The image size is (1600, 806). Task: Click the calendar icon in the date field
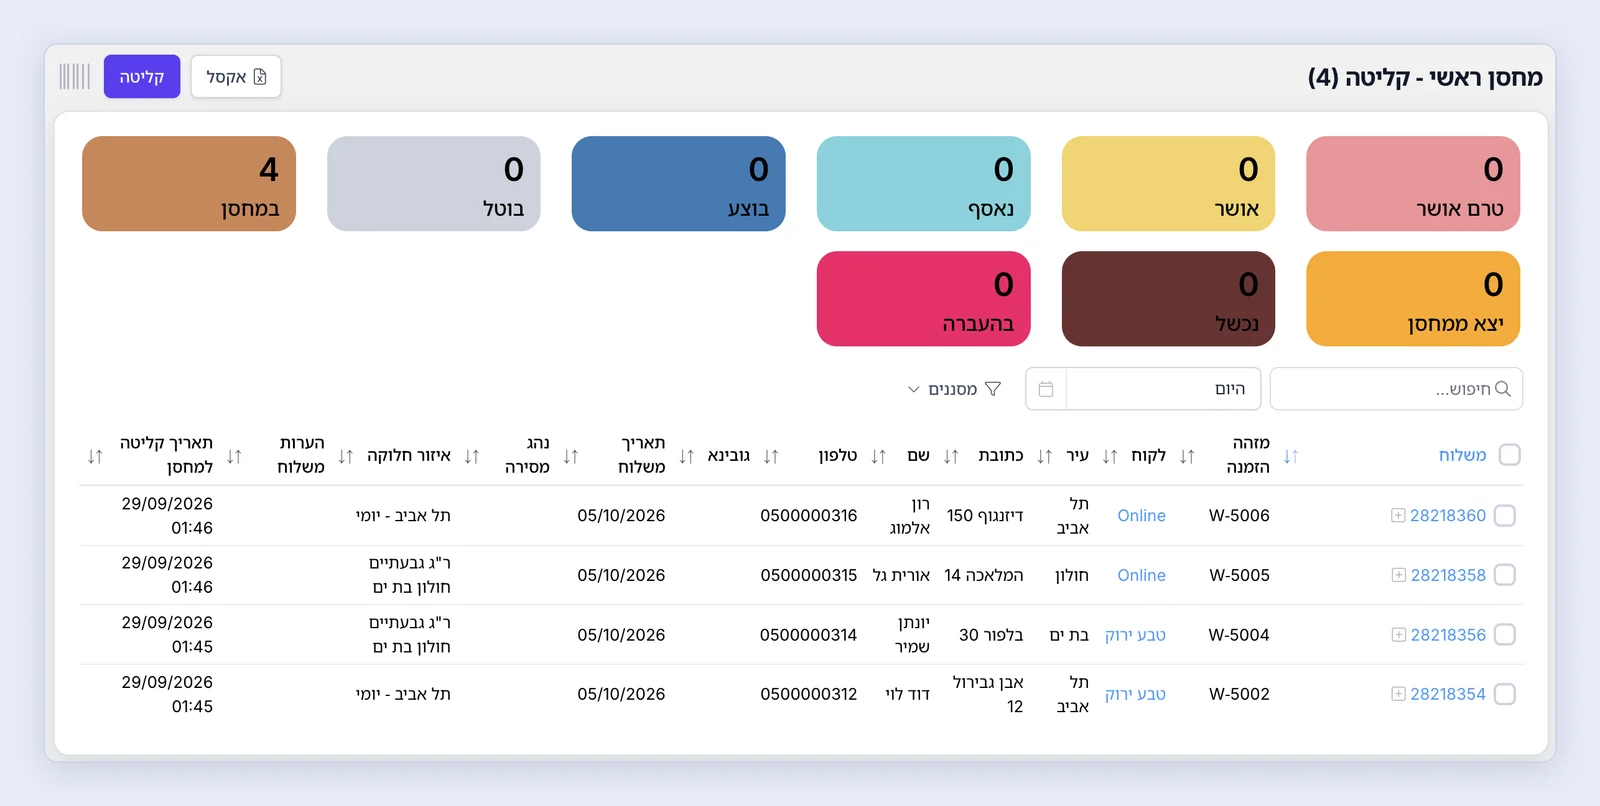[1046, 389]
